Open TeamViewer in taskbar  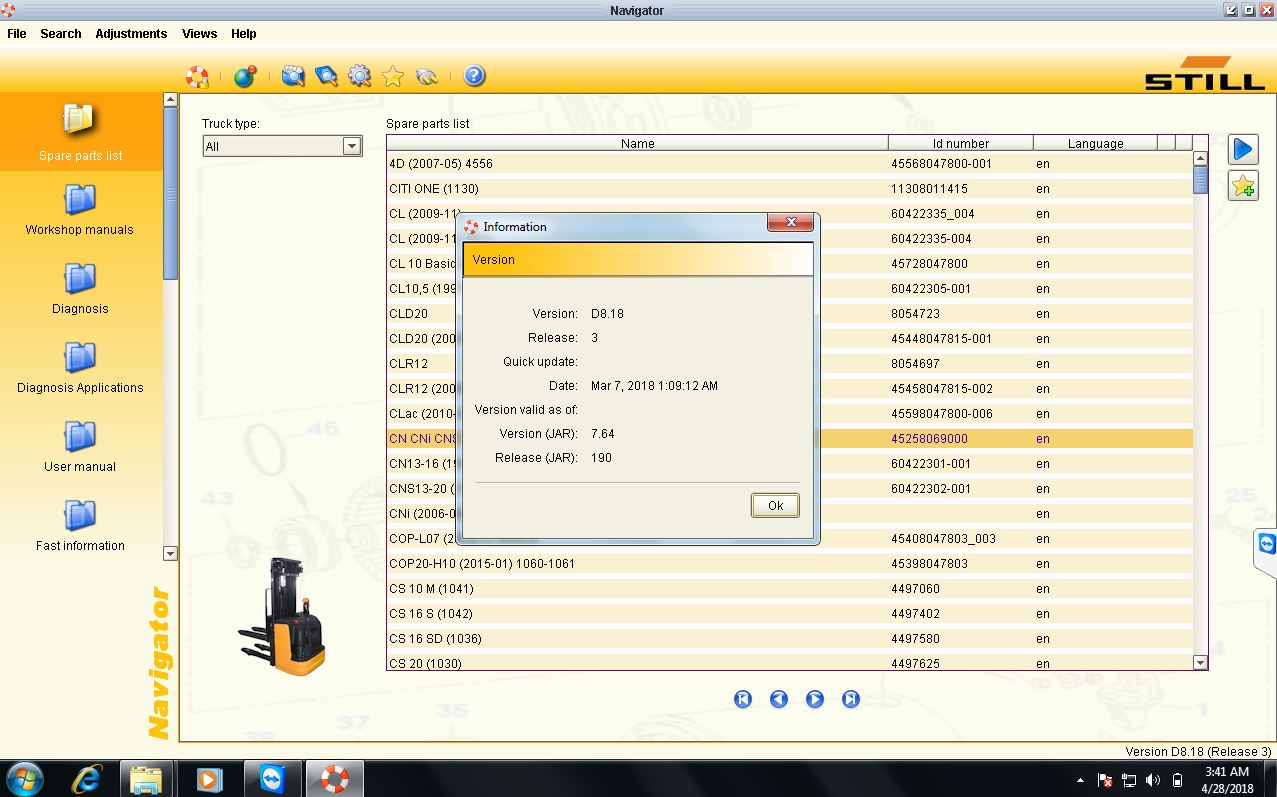(271, 778)
